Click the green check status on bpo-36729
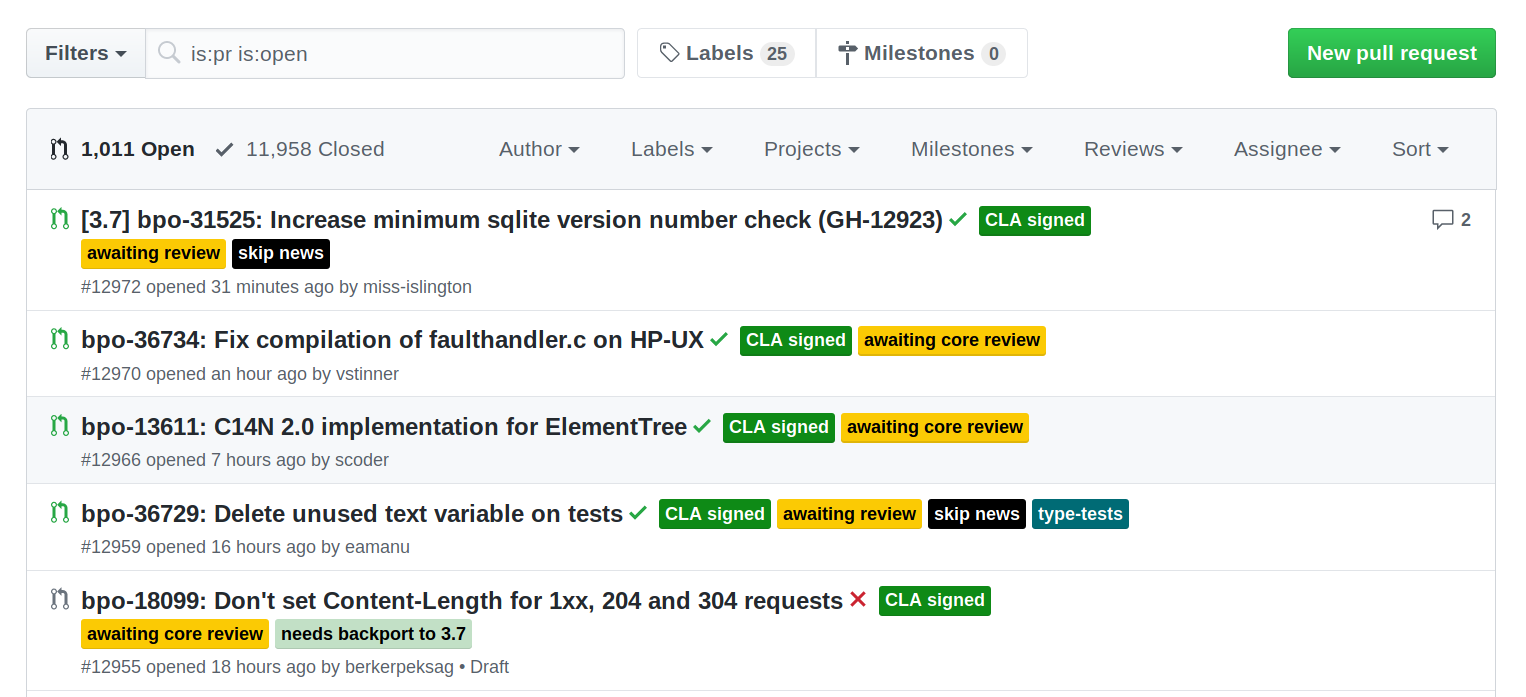Image resolution: width=1526 pixels, height=697 pixels. tap(638, 514)
